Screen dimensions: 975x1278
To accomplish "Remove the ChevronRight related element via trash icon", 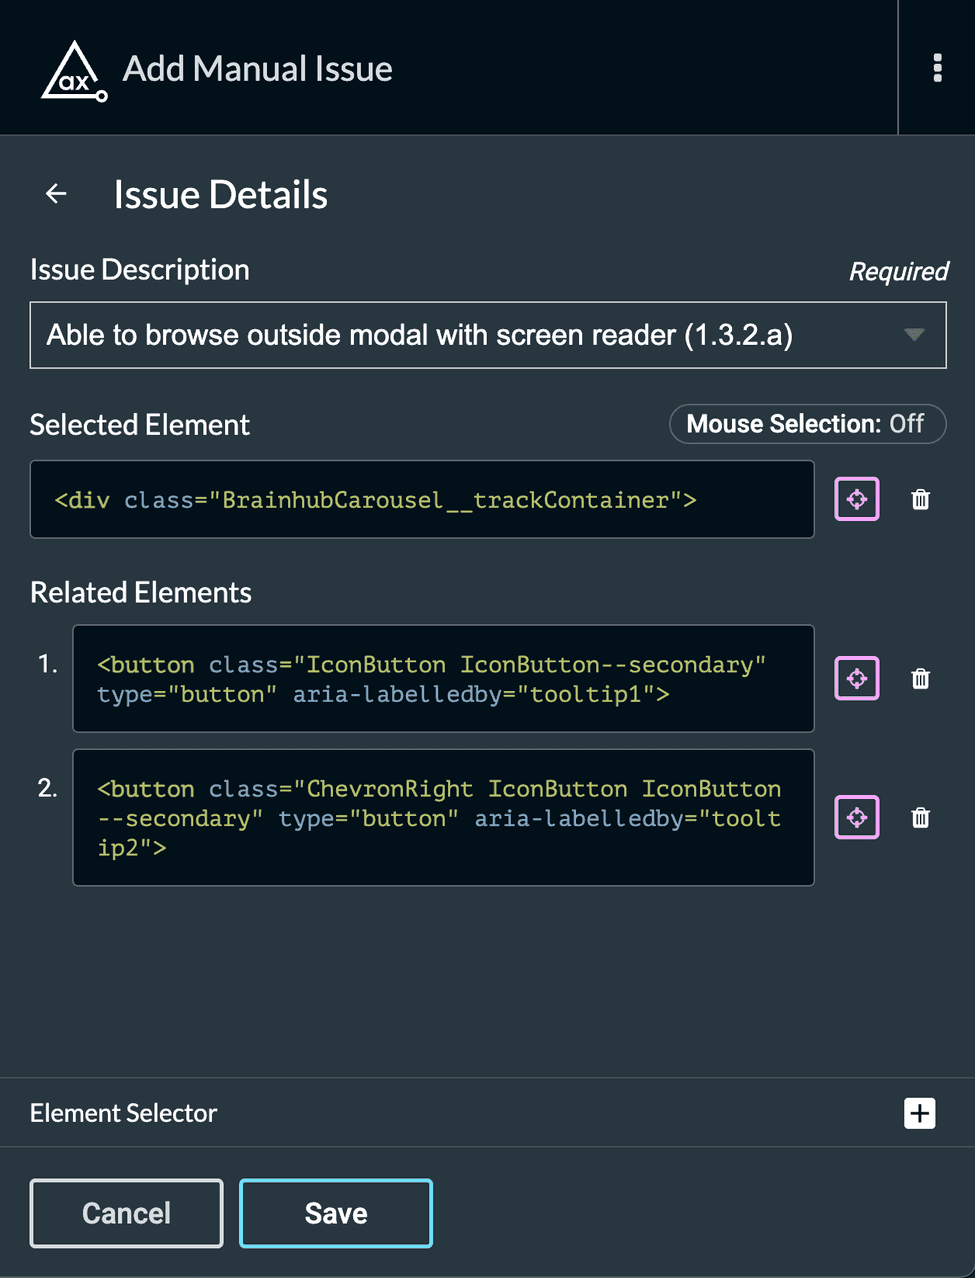I will pos(920,817).
